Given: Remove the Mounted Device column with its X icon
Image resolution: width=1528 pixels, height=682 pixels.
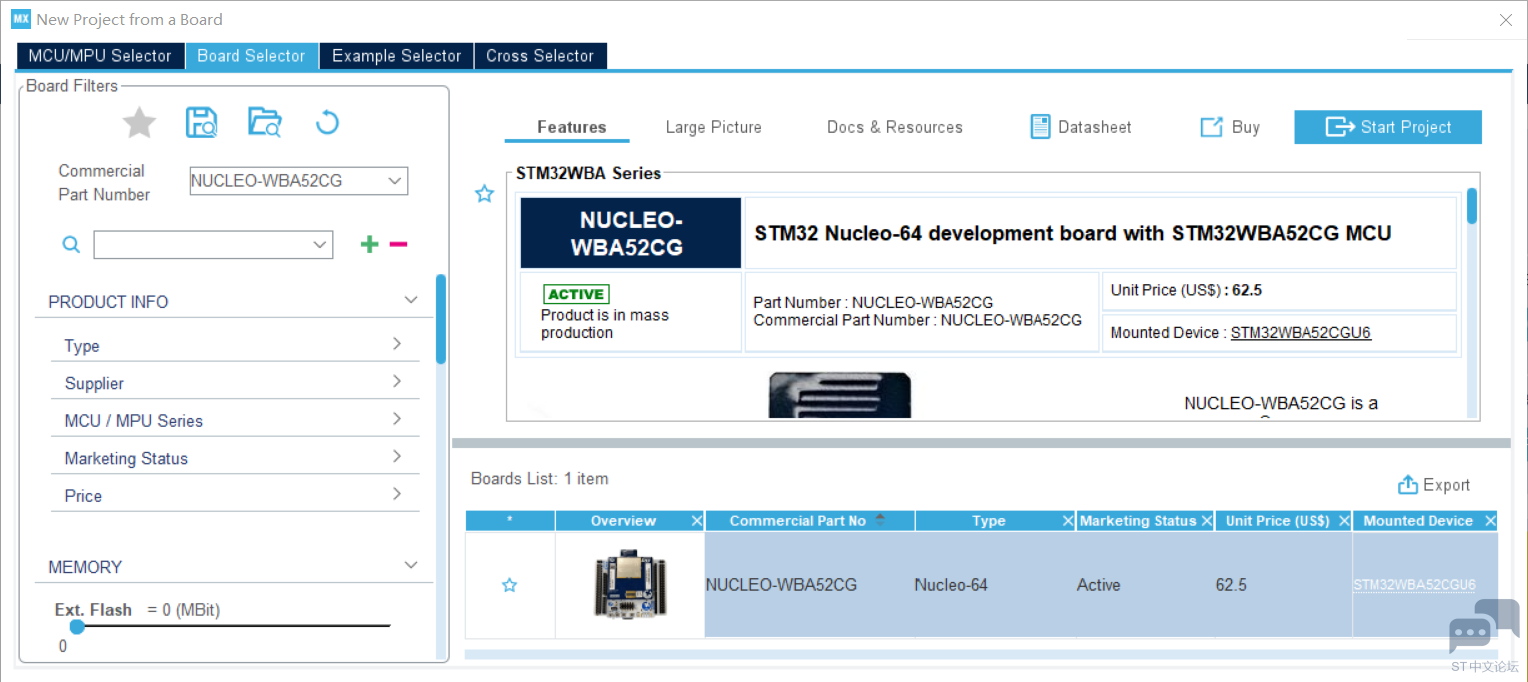Looking at the screenshot, I should [x=1490, y=521].
